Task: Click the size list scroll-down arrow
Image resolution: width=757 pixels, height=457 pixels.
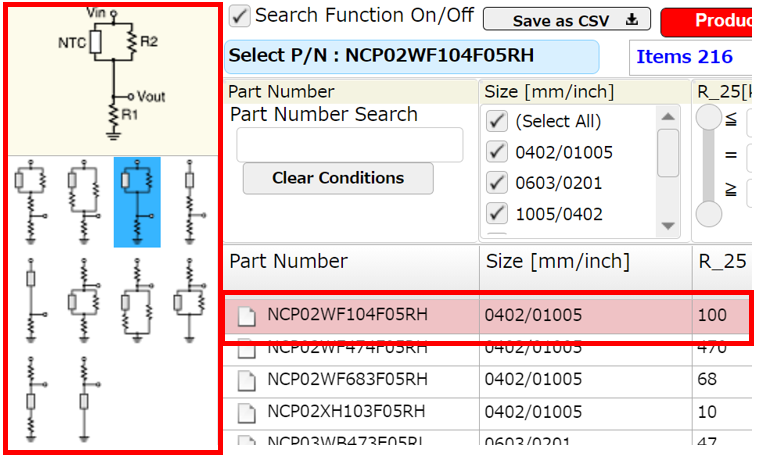Action: (x=668, y=226)
